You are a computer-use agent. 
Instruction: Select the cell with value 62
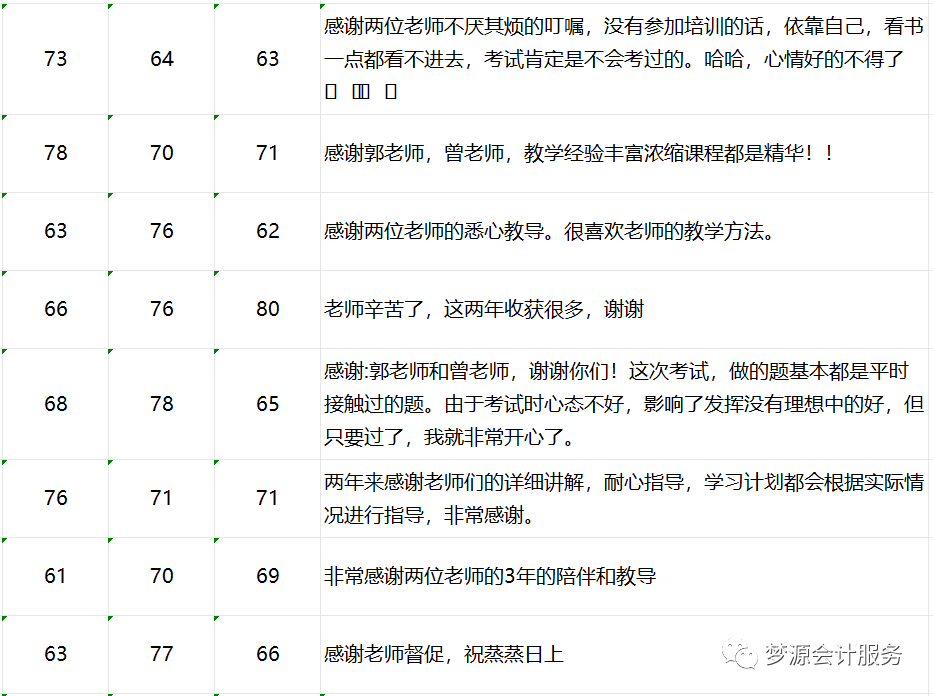(267, 231)
